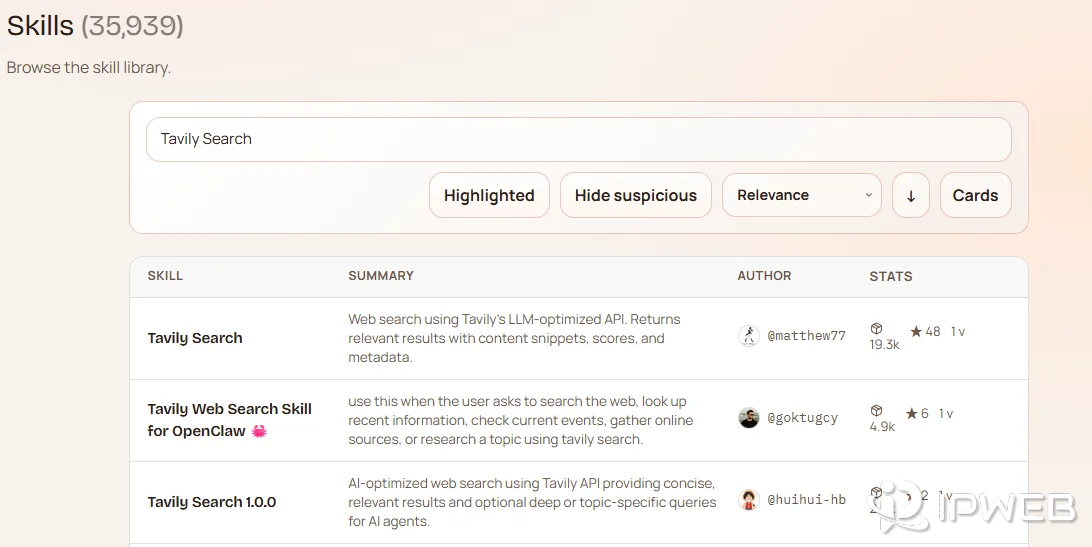Click the sort direction arrow button
The height and width of the screenshot is (547, 1092).
point(910,195)
